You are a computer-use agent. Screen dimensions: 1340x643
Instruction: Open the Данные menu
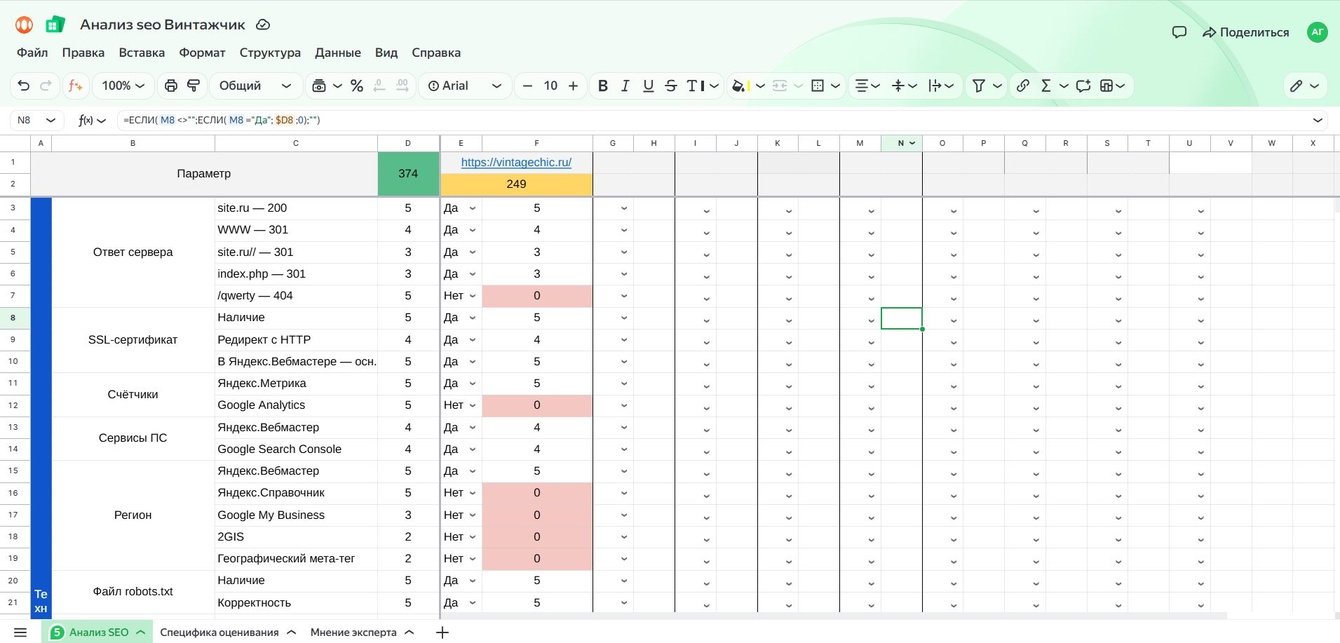pos(338,53)
